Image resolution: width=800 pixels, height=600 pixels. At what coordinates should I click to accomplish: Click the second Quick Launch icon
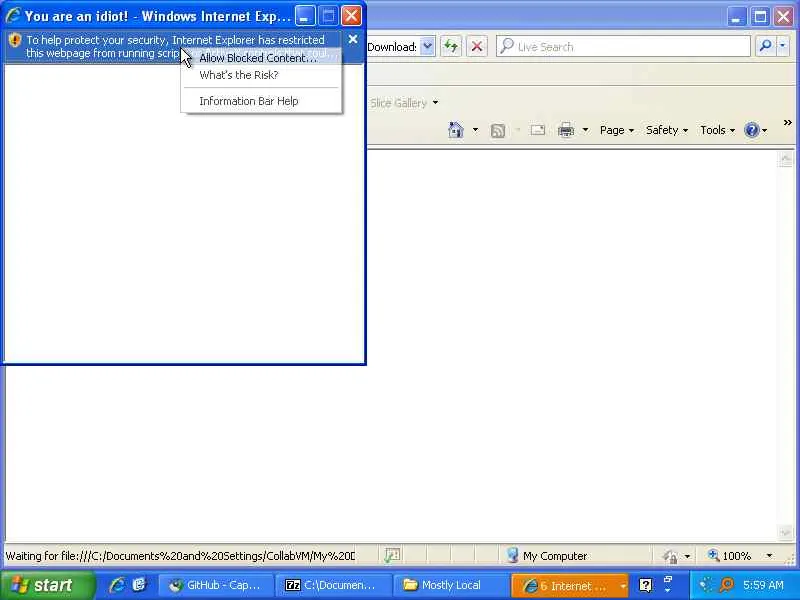click(138, 585)
